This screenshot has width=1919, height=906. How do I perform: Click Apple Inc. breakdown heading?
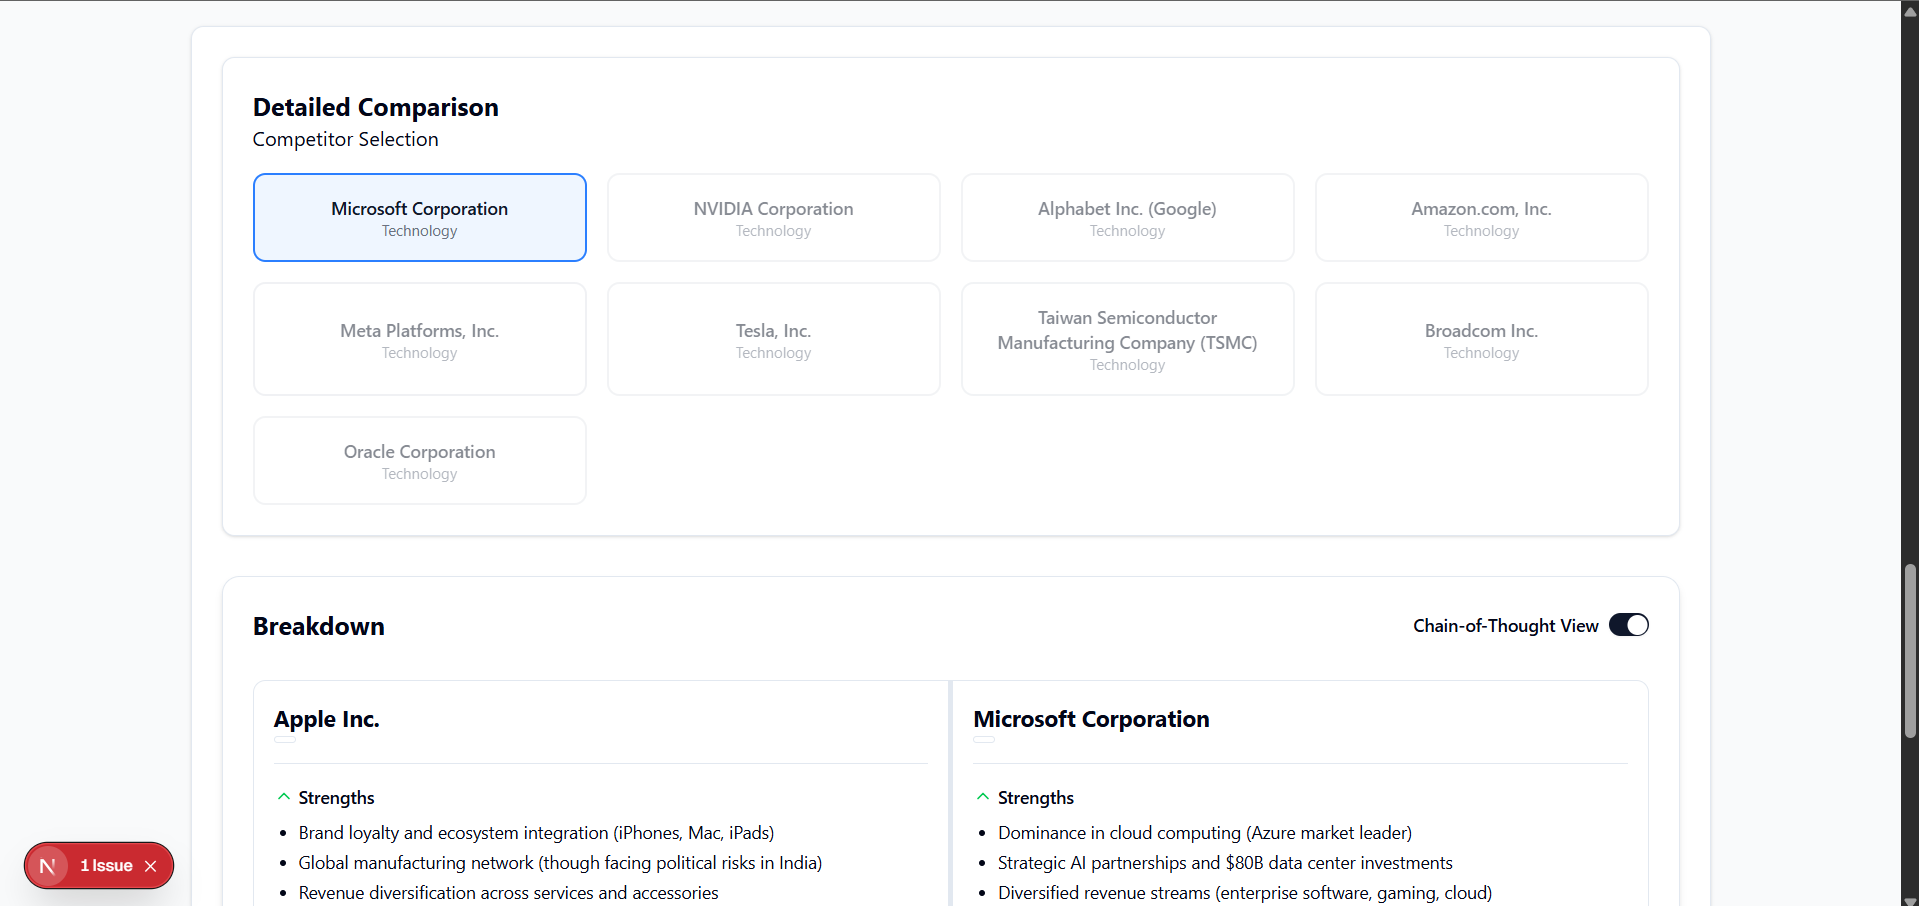coord(327,719)
